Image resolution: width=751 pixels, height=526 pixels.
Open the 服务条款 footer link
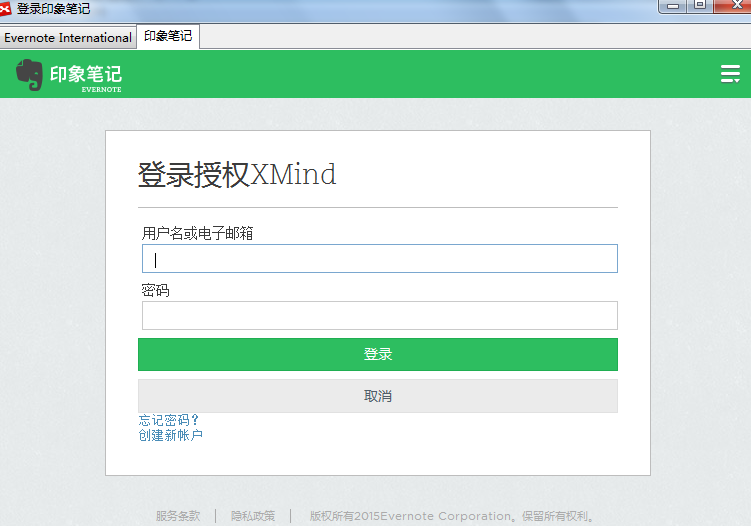178,516
